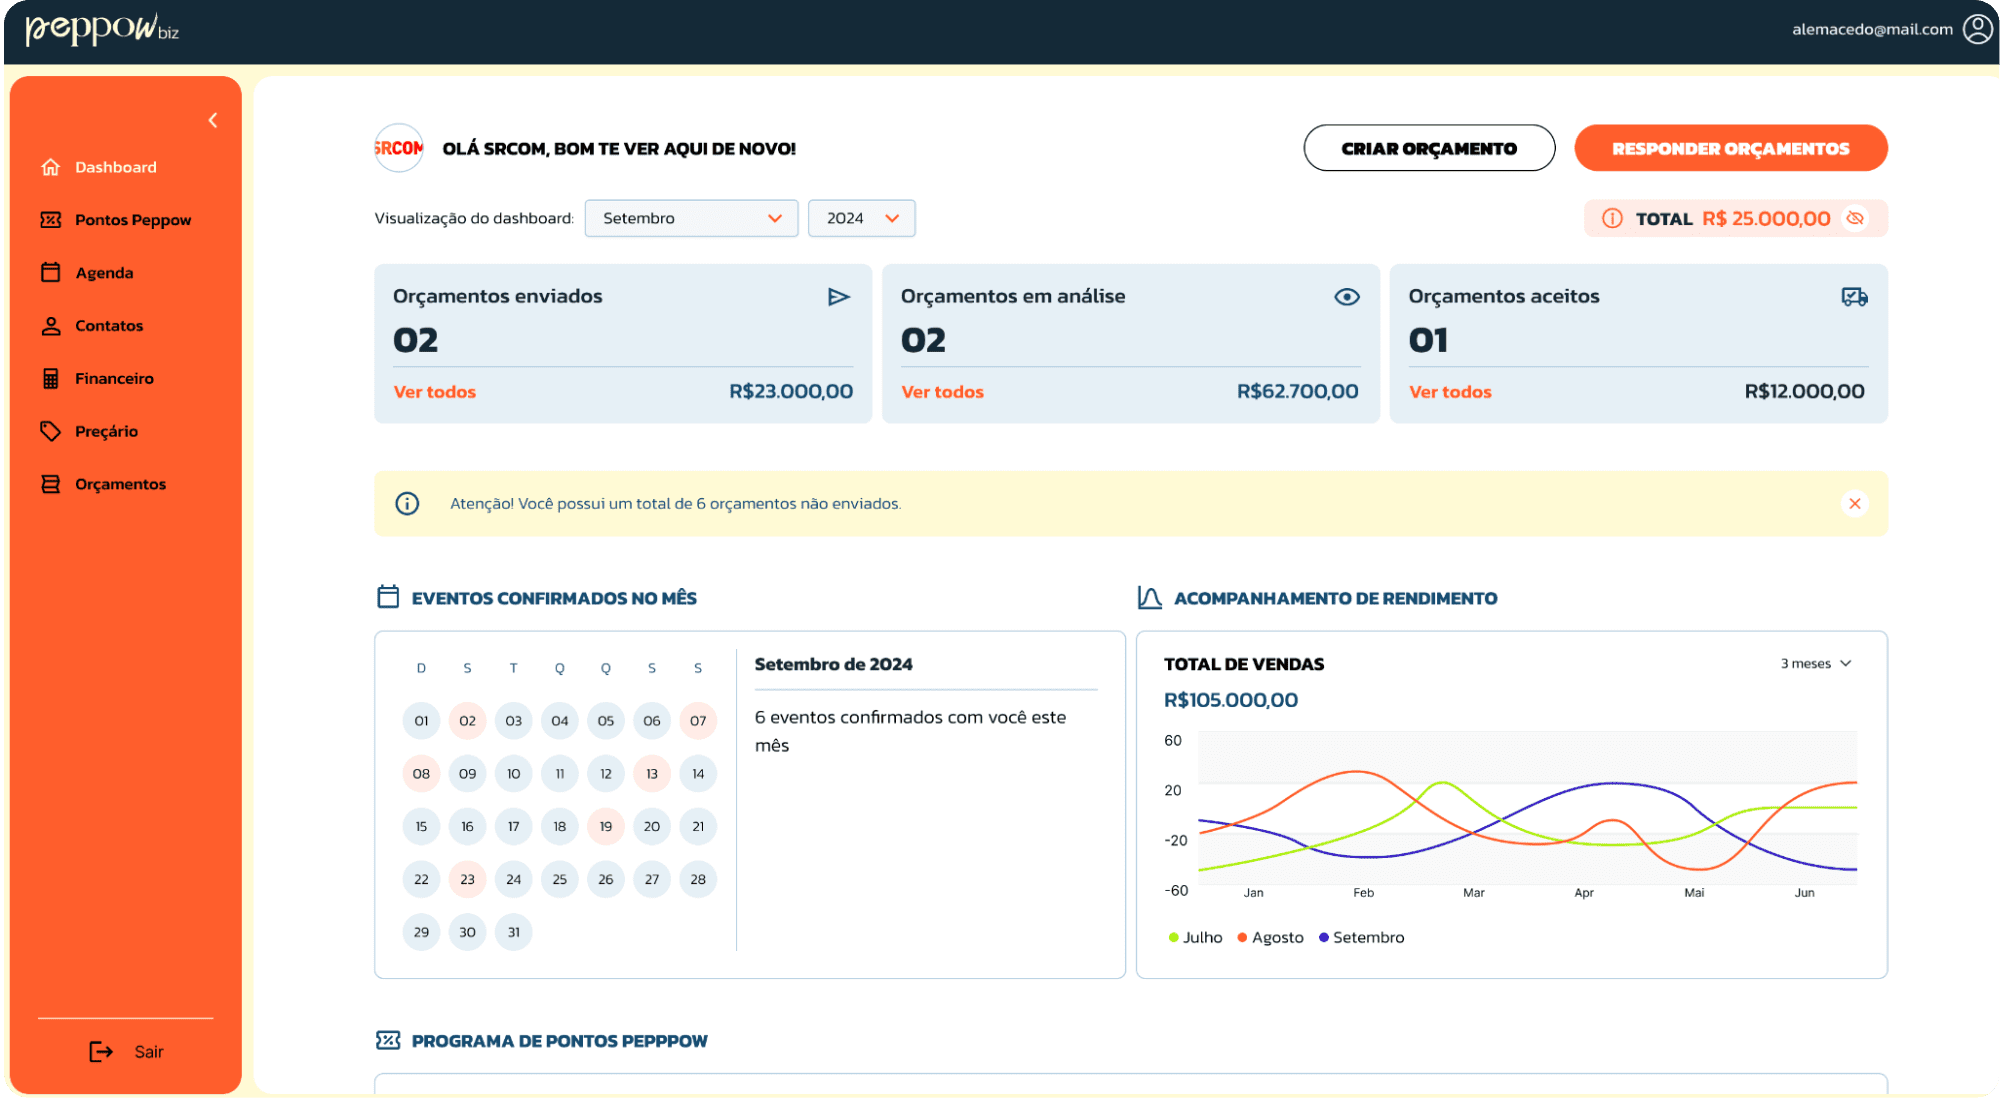Click the send icon on Orçamentos enviados
Viewport: 2000px width, 1098px height.
(x=838, y=297)
